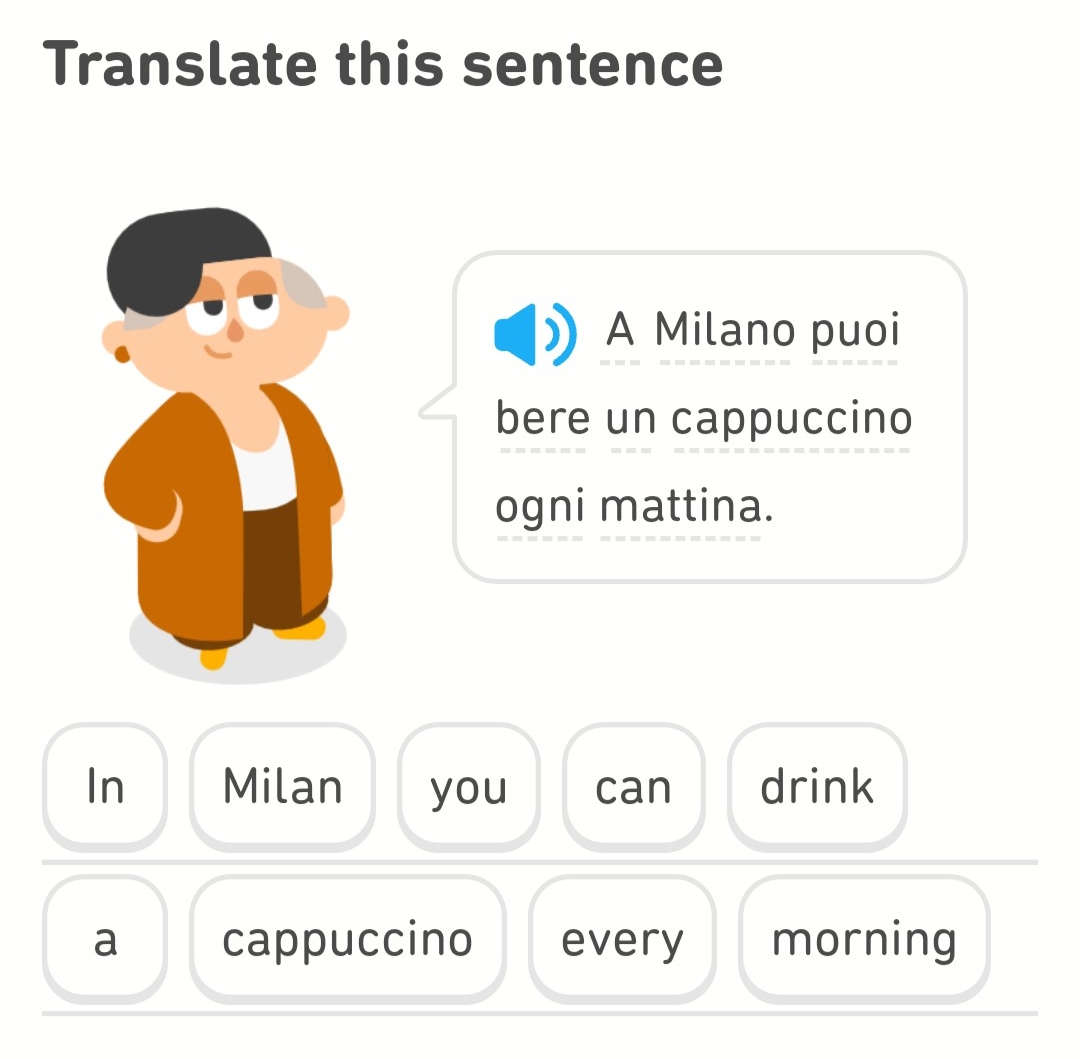Click the 'Translate this sentence' heading

(383, 64)
